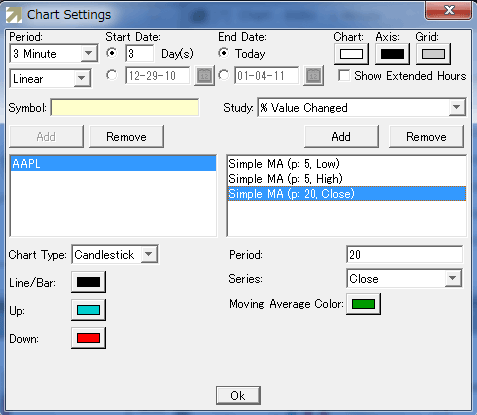The image size is (477, 415).
Task: Click the Chart Settings title bar icon
Action: pyautogui.click(x=14, y=15)
